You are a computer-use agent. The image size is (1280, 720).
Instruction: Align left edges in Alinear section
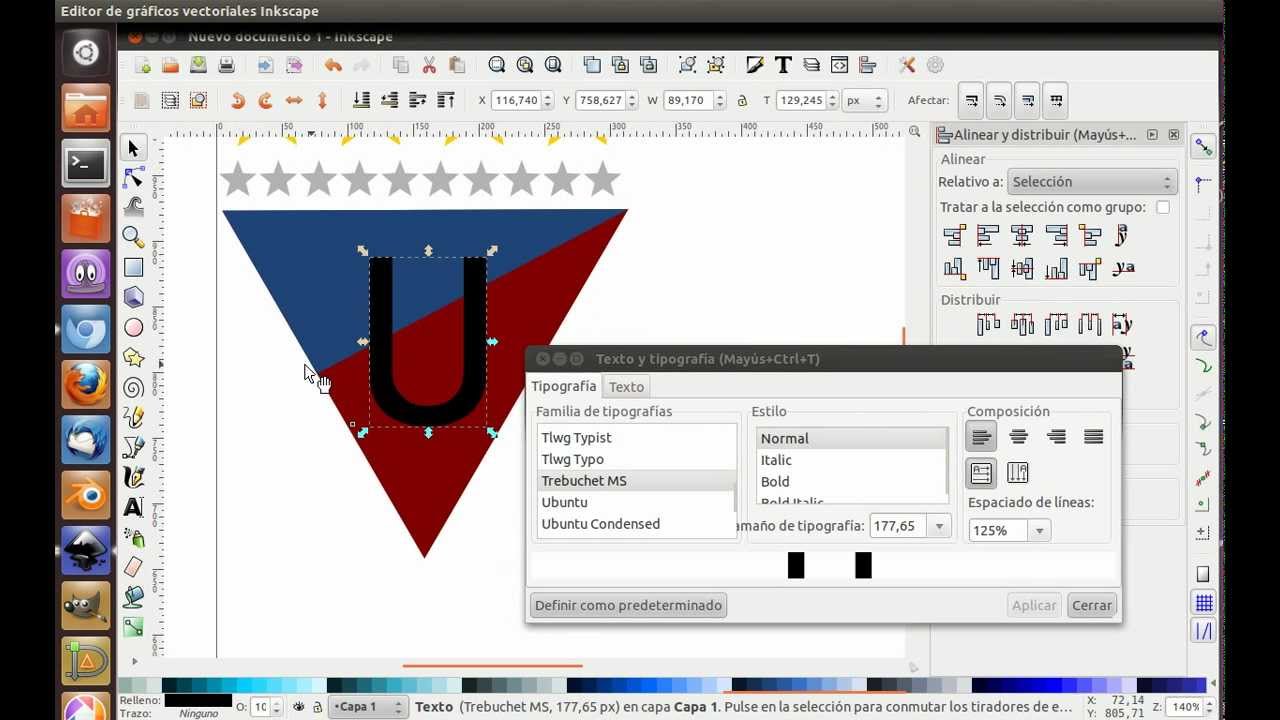point(988,236)
